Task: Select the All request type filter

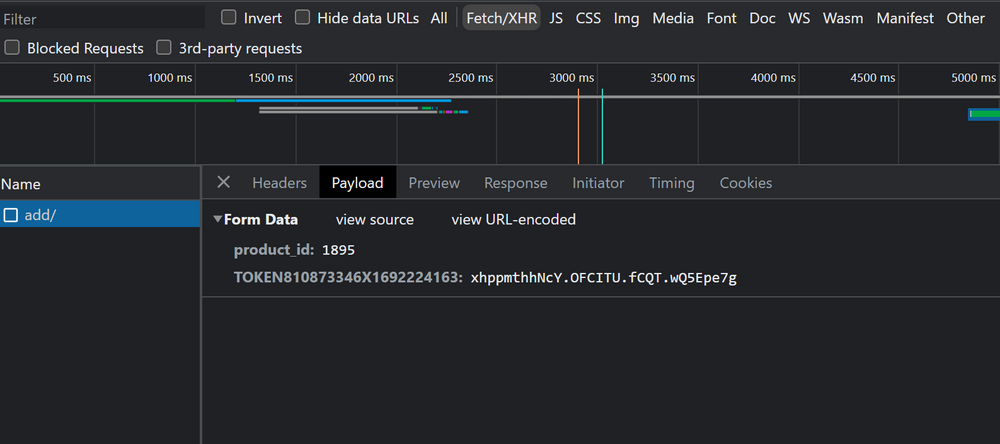Action: point(439,18)
